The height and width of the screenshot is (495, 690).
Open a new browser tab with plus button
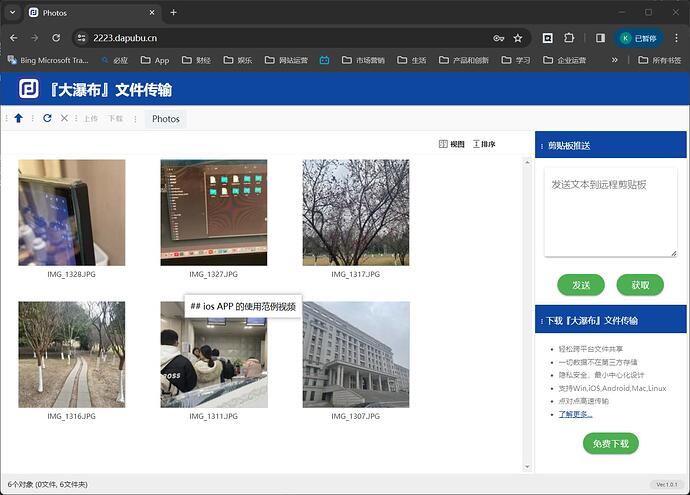173,12
